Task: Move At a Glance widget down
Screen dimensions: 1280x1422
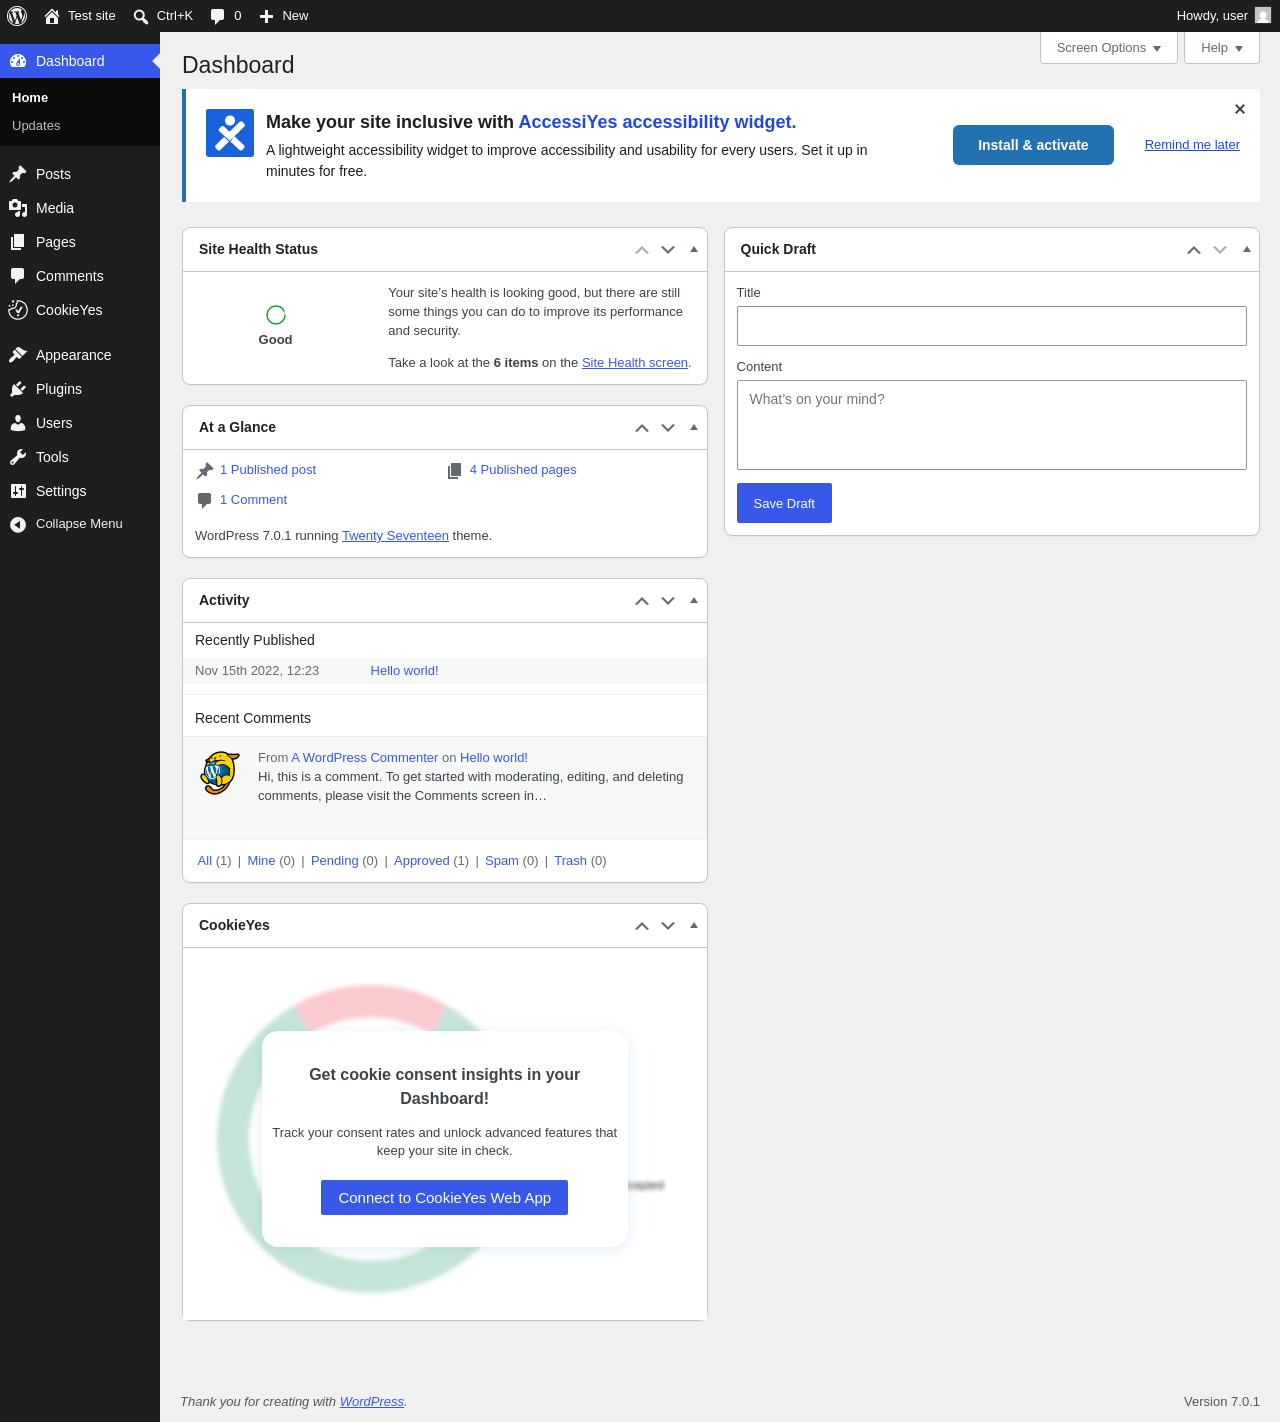Action: pyautogui.click(x=668, y=428)
